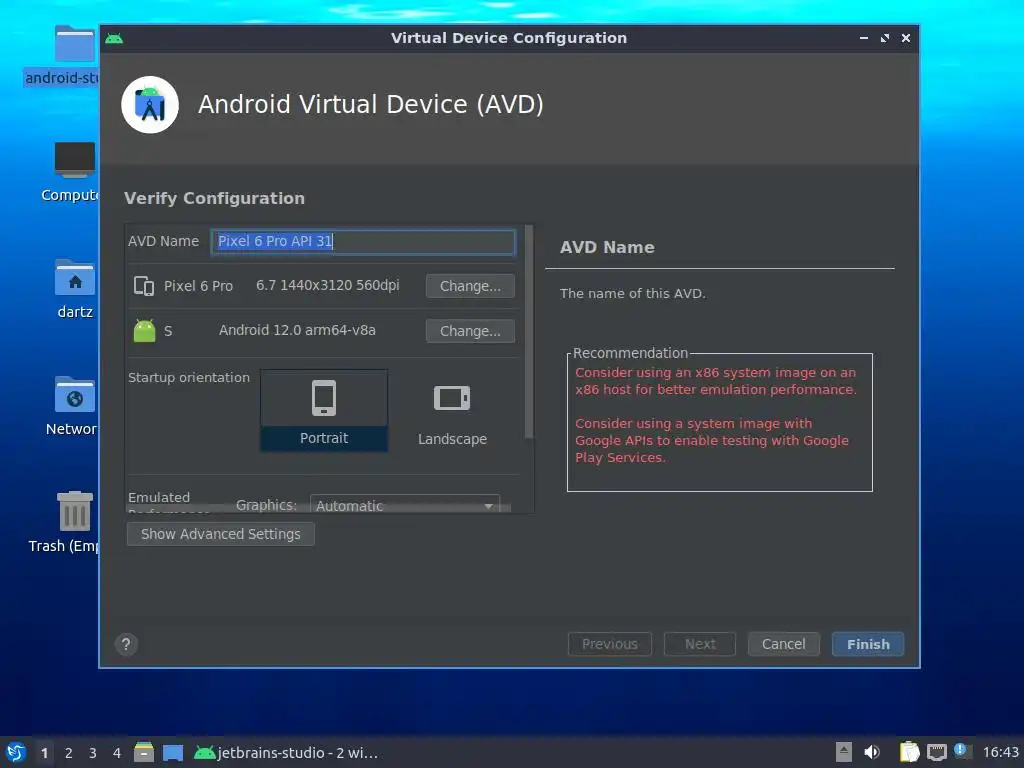
Task: Click the green Android S system image icon
Action: 144,330
